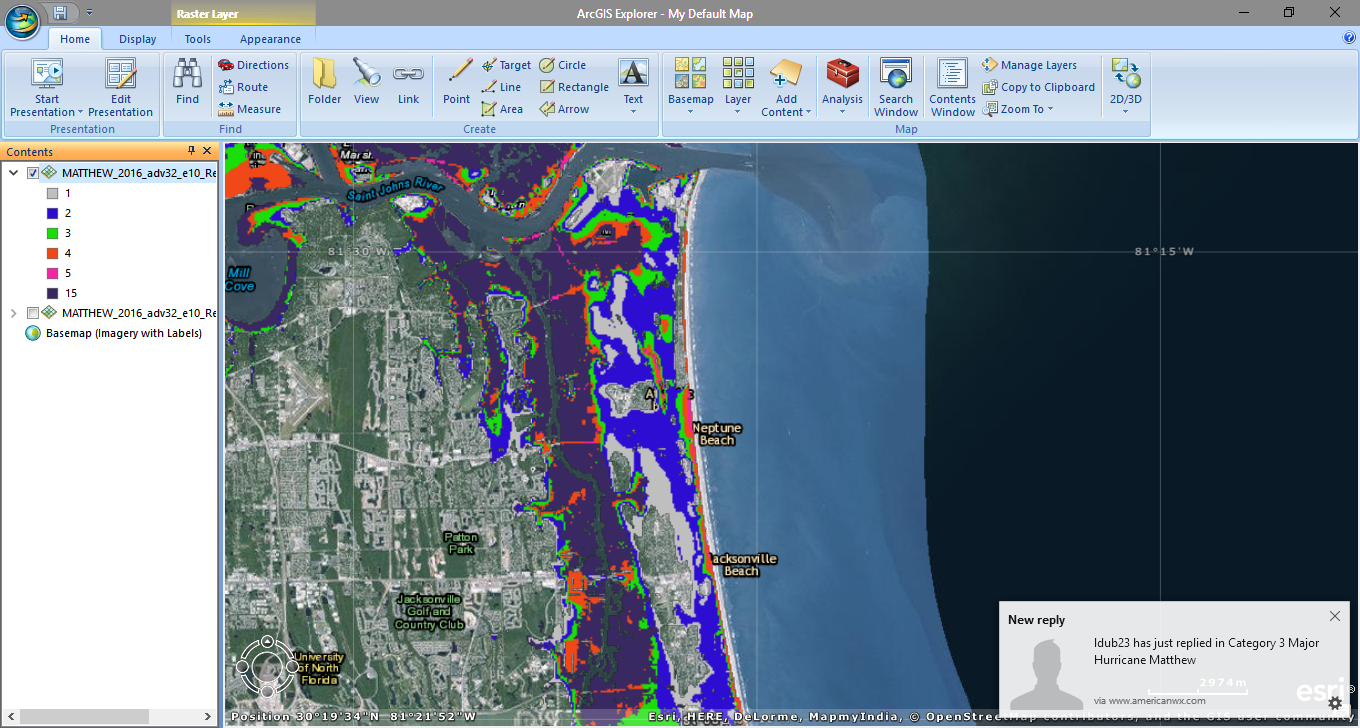Toggle the Contents Window
This screenshot has width=1360, height=728.
(x=952, y=87)
